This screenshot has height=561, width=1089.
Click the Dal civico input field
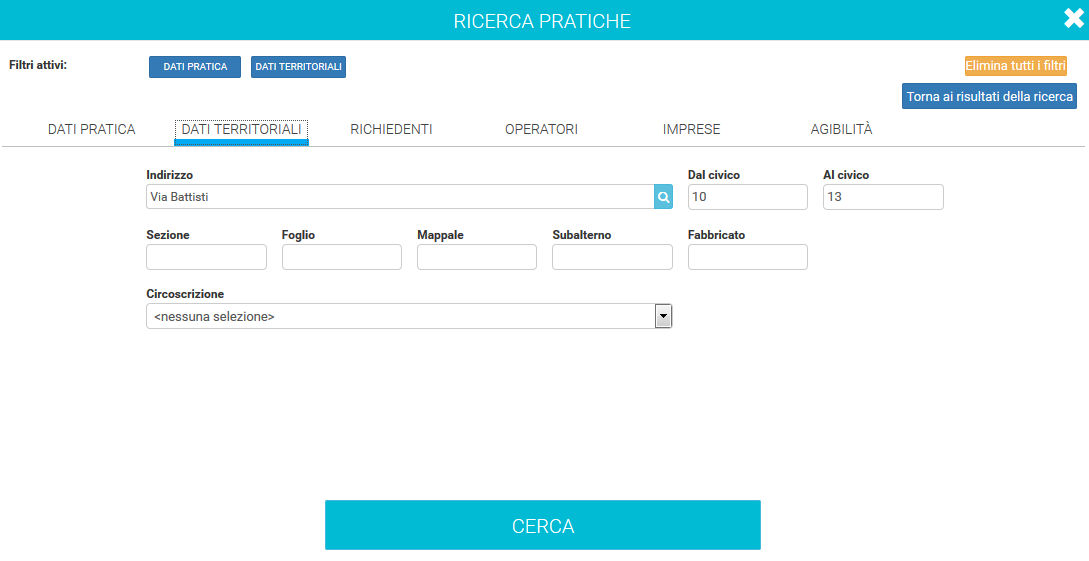747,197
